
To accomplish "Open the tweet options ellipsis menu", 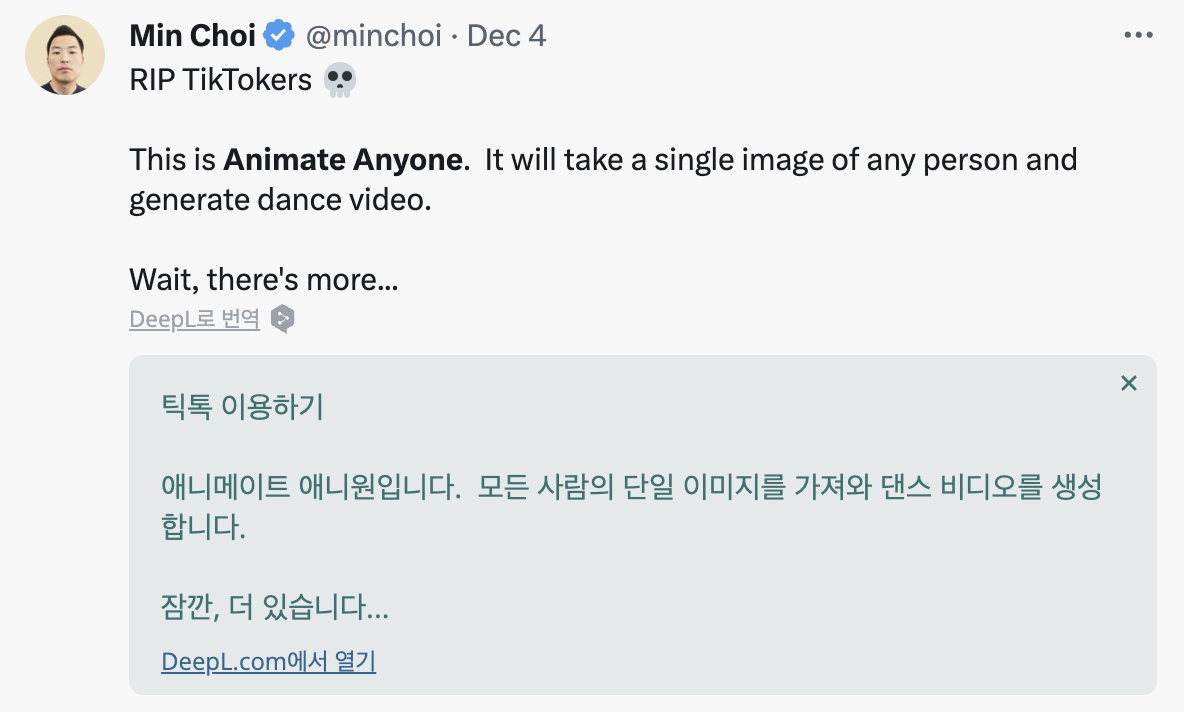I will [x=1138, y=34].
